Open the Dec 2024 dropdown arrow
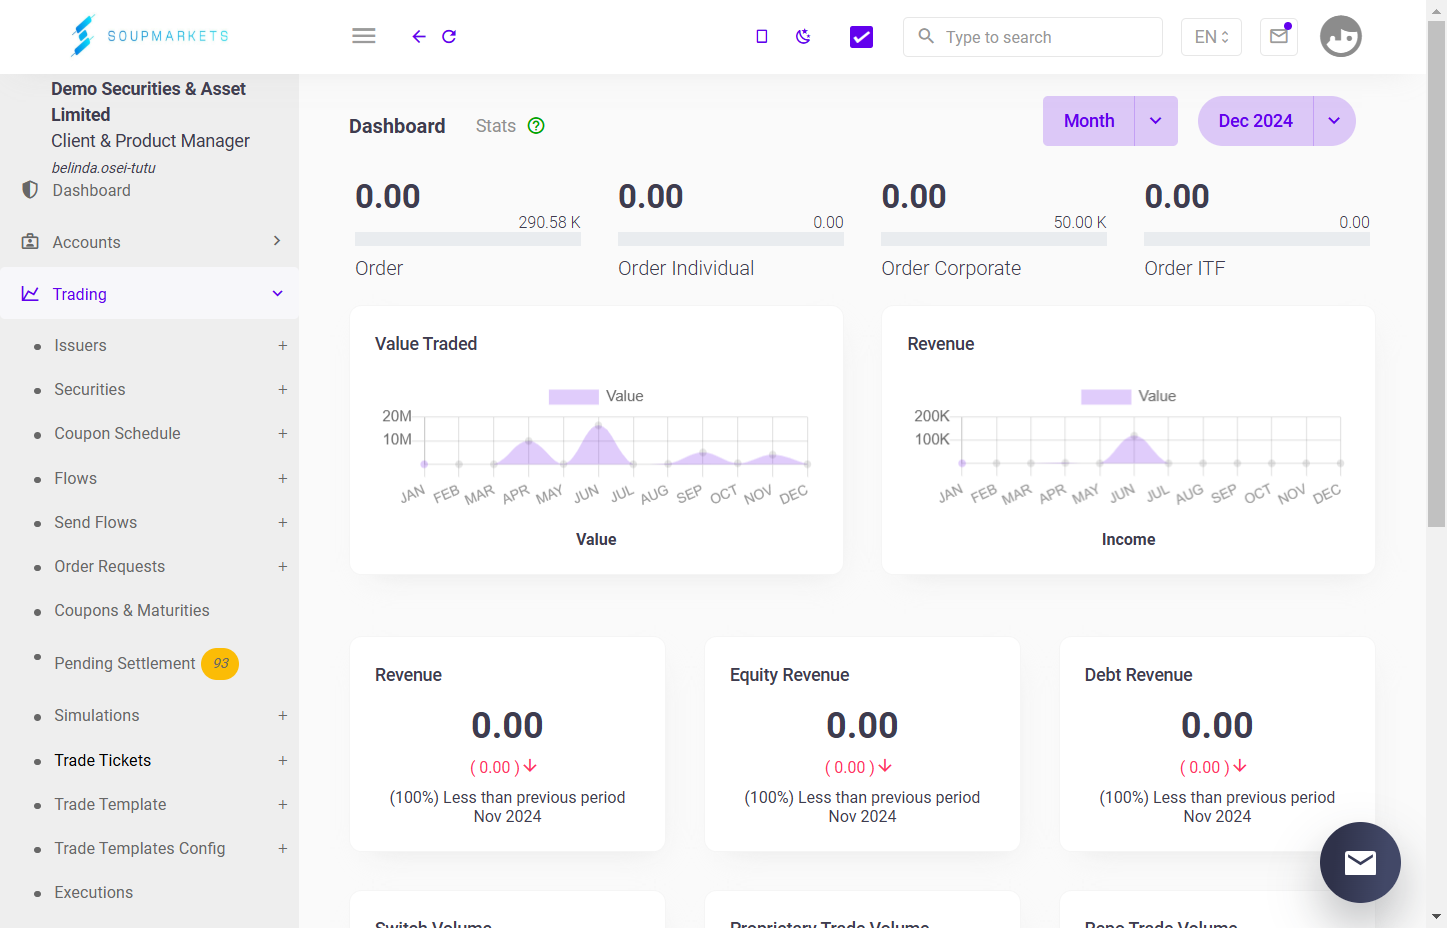Image resolution: width=1447 pixels, height=928 pixels. (x=1334, y=121)
